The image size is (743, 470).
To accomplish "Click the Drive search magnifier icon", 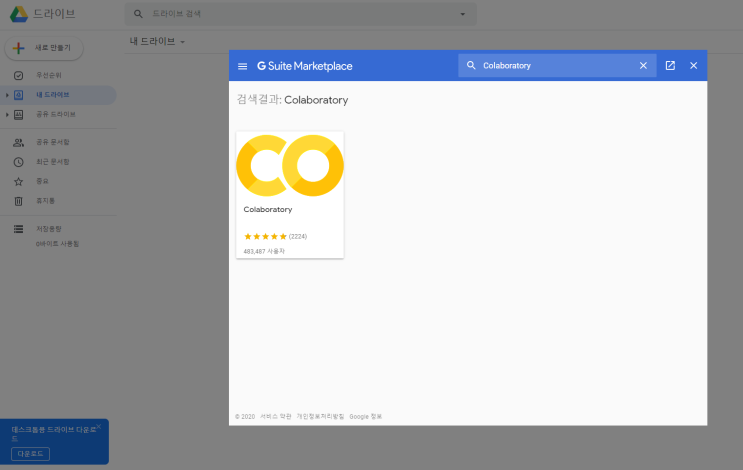I will point(138,14).
